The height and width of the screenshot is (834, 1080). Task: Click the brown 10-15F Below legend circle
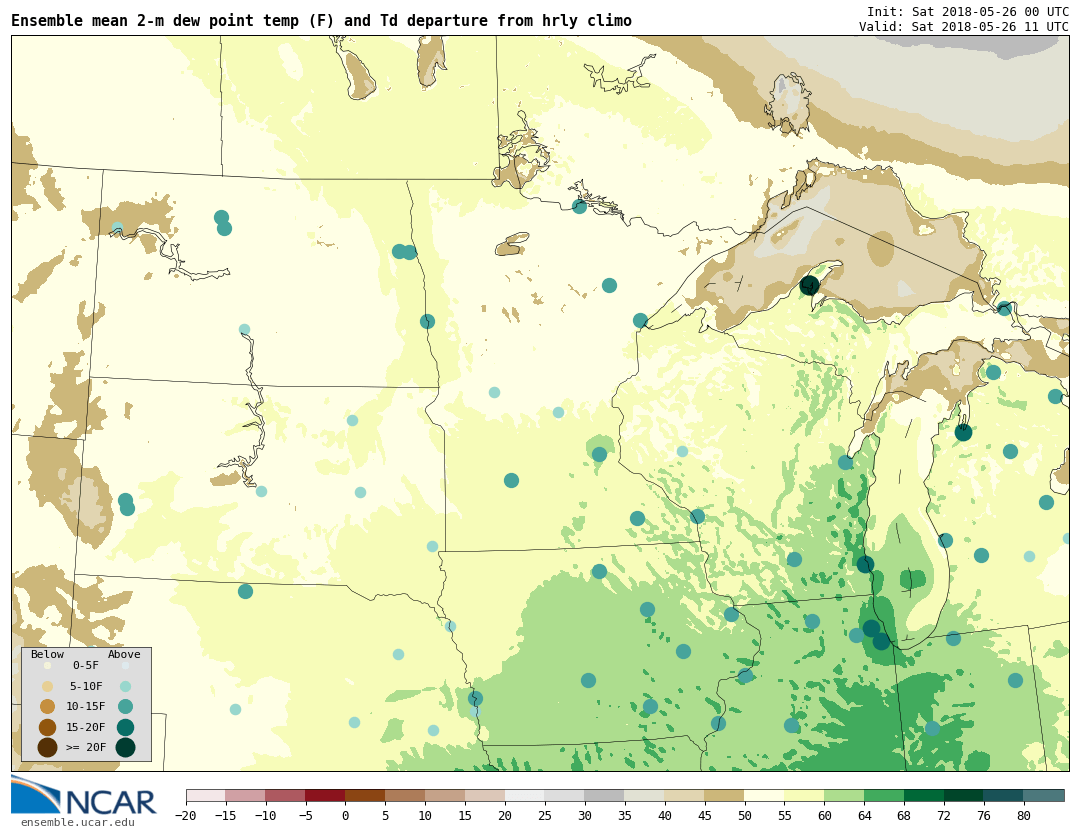48,707
